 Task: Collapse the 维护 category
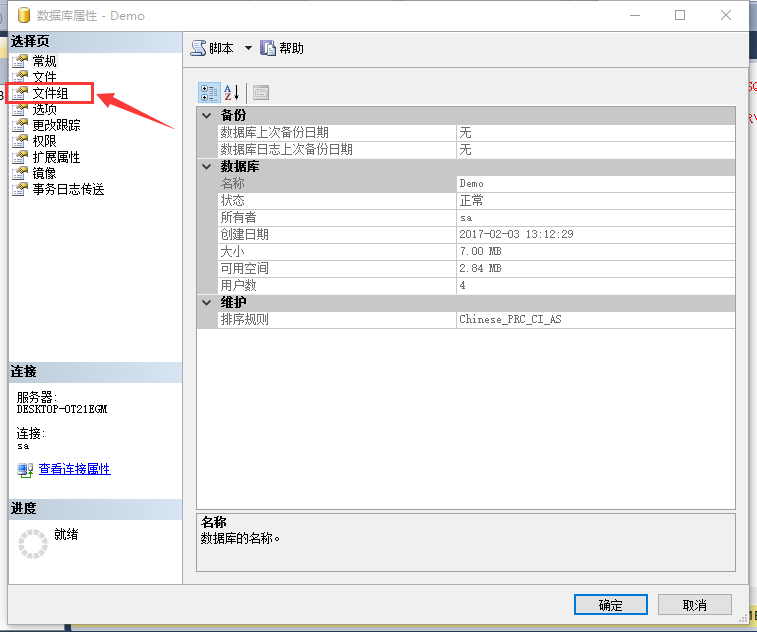click(x=207, y=302)
